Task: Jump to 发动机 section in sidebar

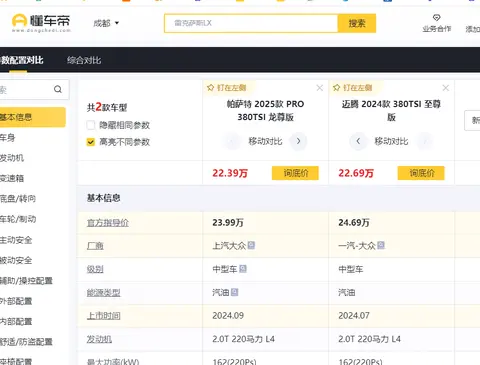Action: tap(12, 158)
